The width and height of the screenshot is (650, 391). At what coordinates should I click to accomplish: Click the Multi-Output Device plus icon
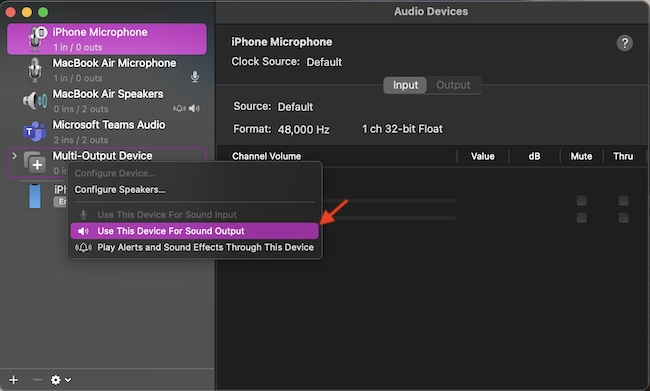(35, 163)
